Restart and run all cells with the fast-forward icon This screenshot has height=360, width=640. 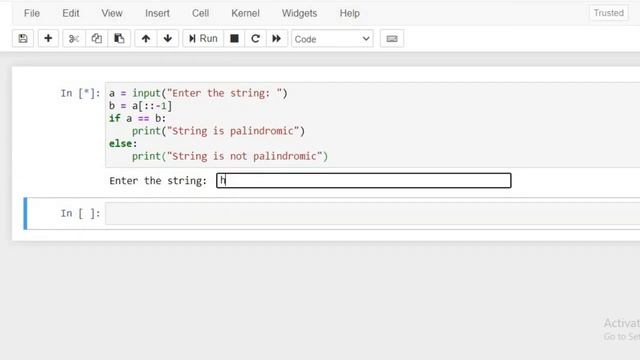click(277, 38)
